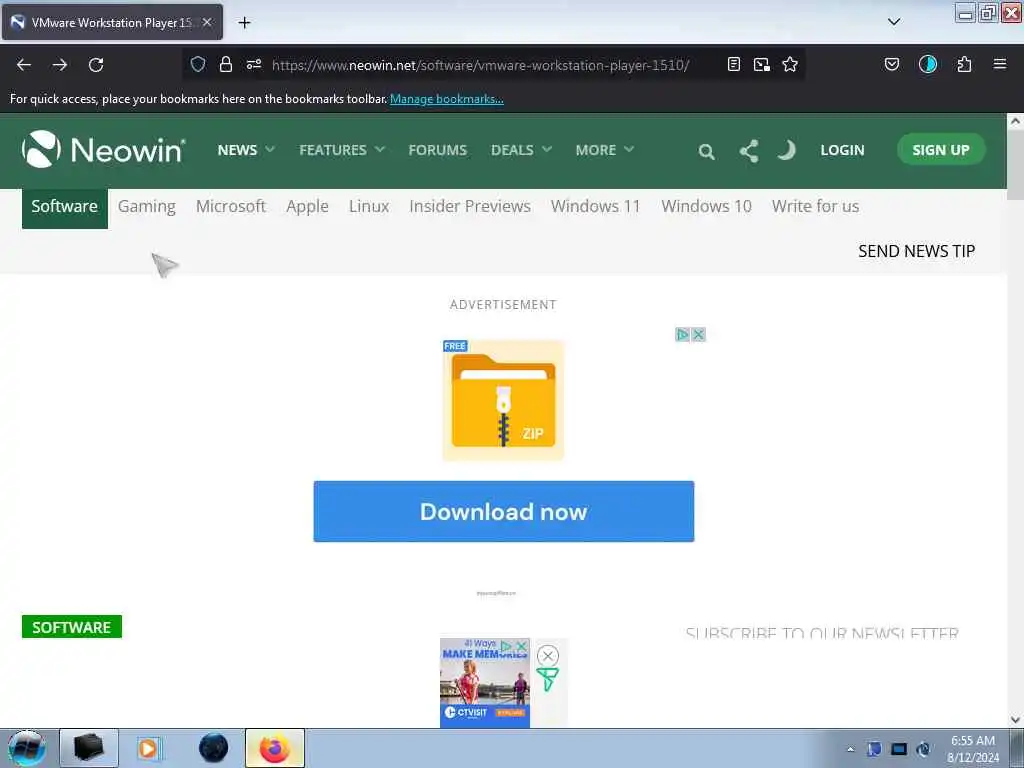The height and width of the screenshot is (768, 1024).
Task: Click the Manage bookmarks link
Action: tap(447, 99)
